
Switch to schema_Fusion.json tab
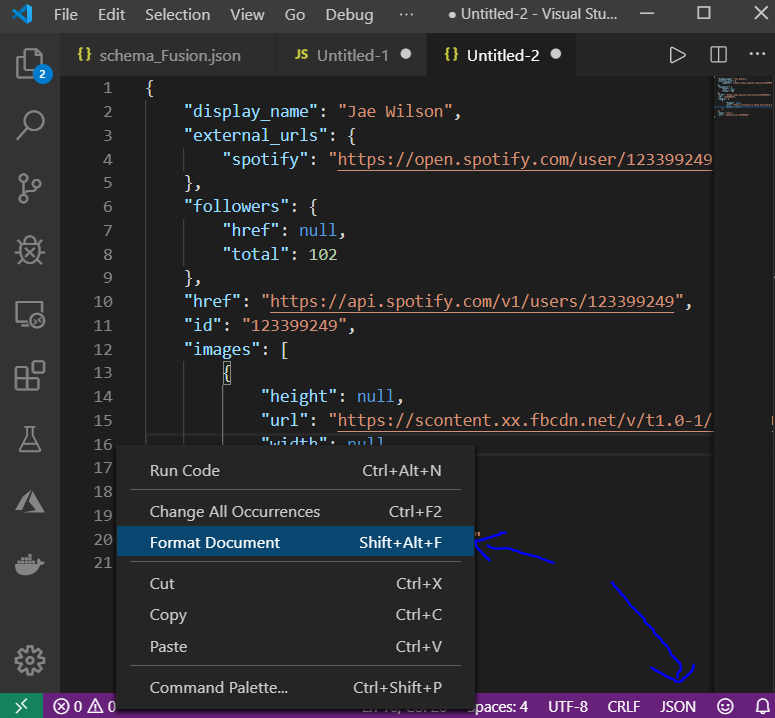168,55
